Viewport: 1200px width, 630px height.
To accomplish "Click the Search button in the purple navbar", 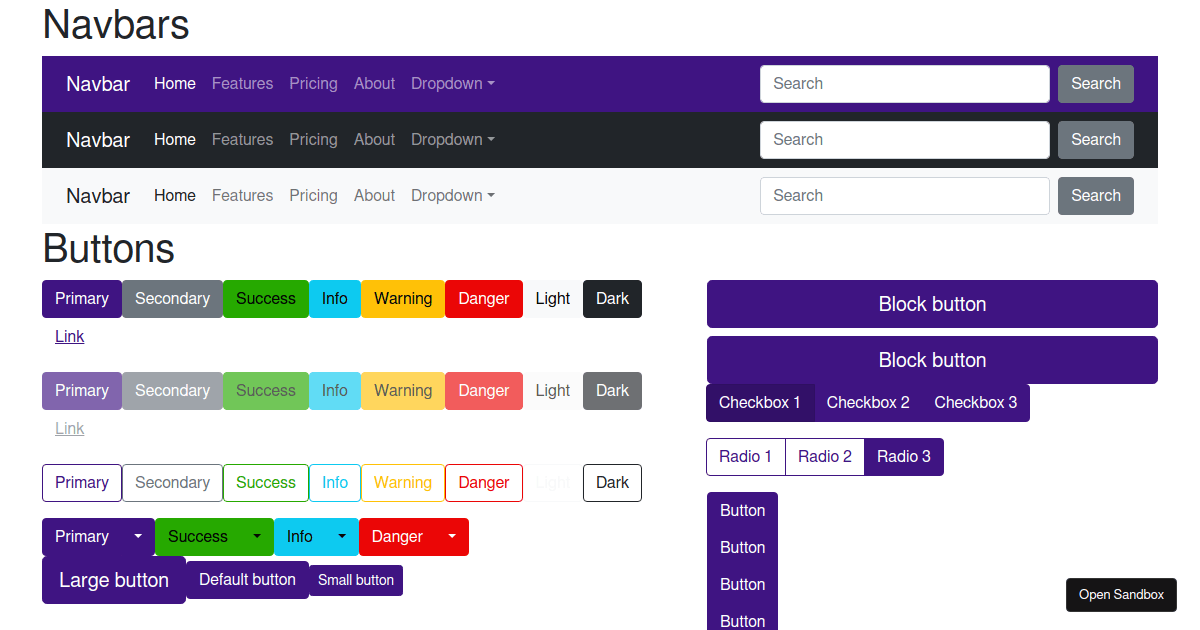I will coord(1095,83).
